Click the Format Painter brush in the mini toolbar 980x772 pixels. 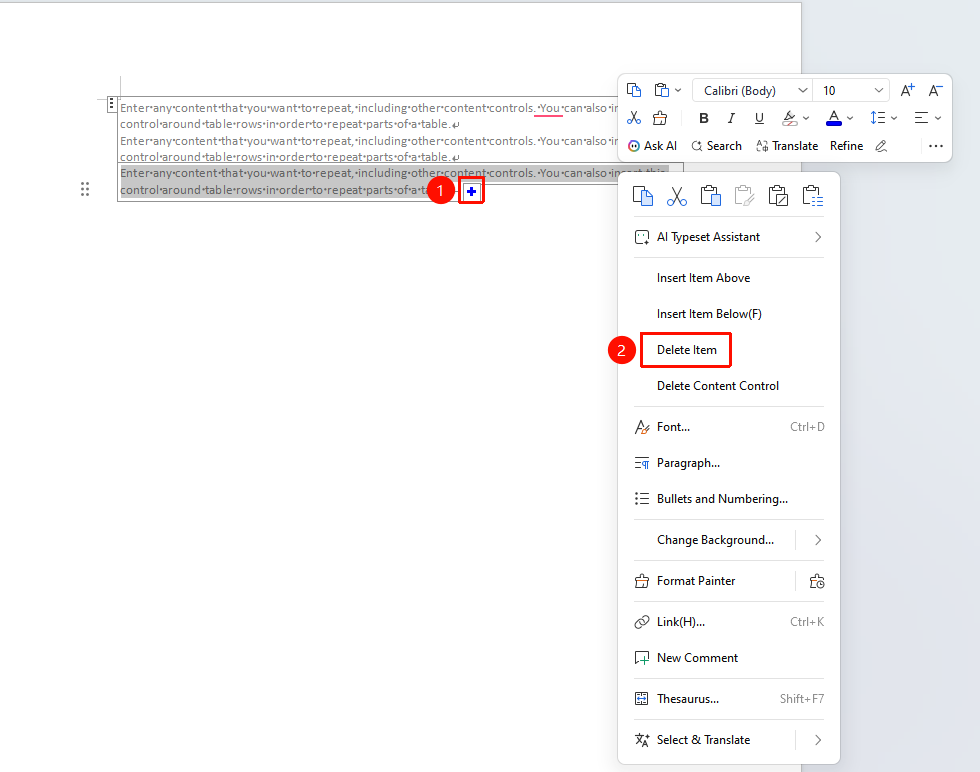660,118
